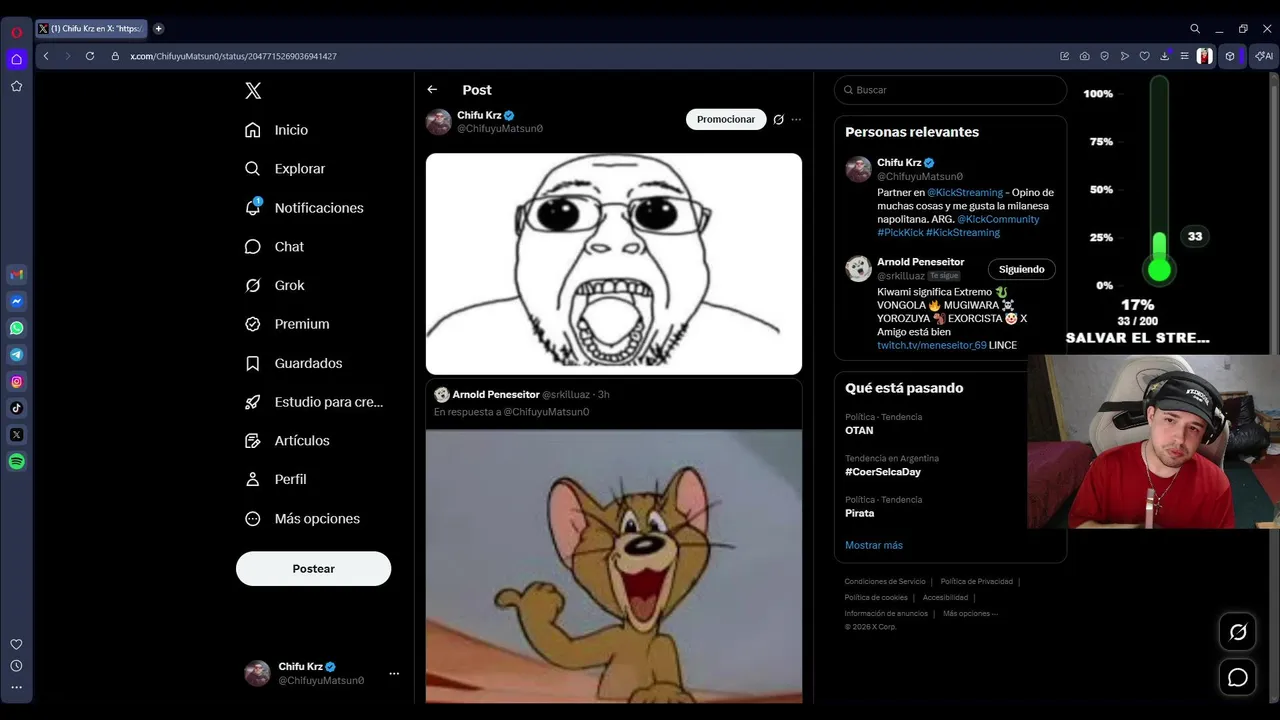This screenshot has width=1280, height=720.
Task: Open Grok in X navigation
Action: pyautogui.click(x=275, y=286)
